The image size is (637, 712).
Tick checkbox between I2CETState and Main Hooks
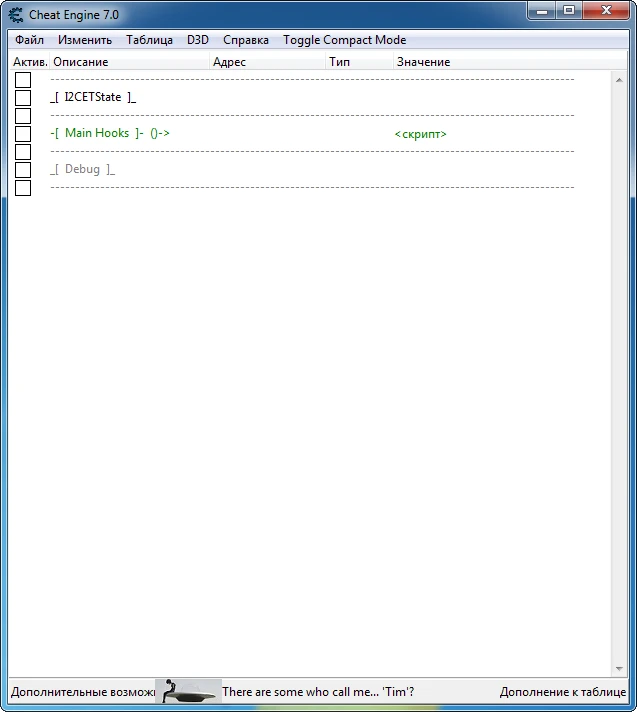tap(23, 116)
